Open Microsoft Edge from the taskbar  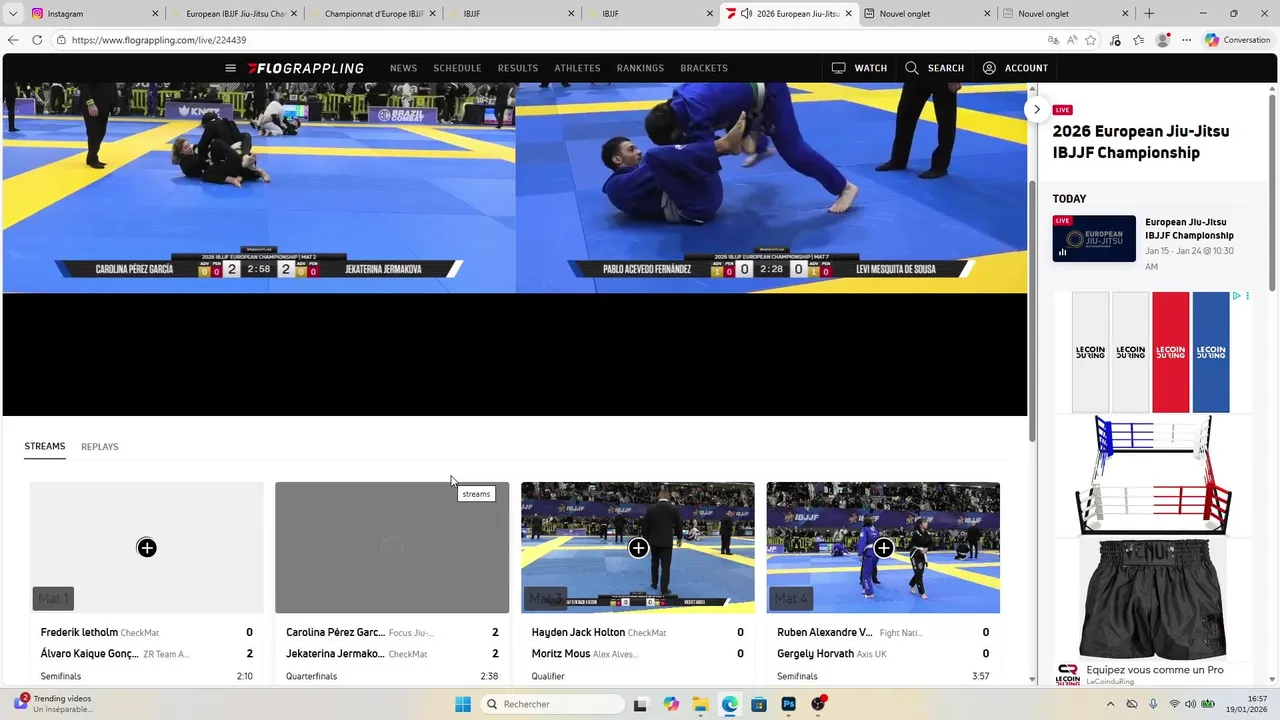pyautogui.click(x=730, y=704)
